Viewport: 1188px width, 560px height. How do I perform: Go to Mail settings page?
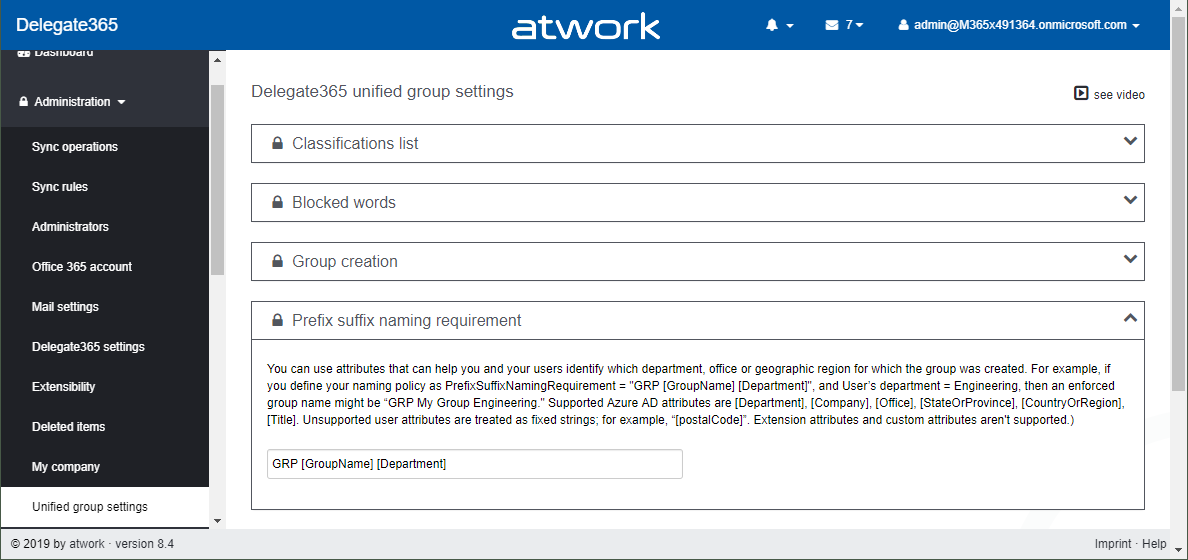pyautogui.click(x=65, y=307)
